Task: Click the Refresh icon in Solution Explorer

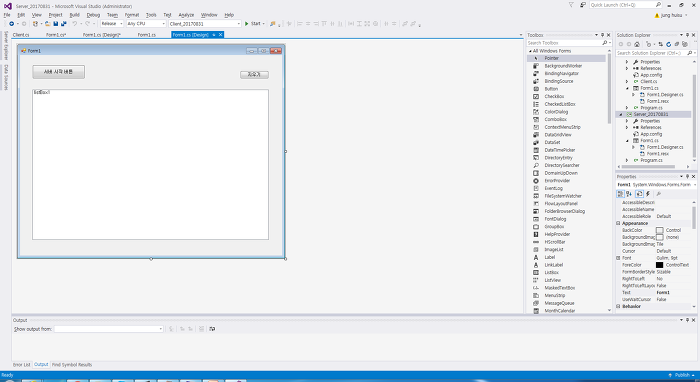Action: click(668, 44)
